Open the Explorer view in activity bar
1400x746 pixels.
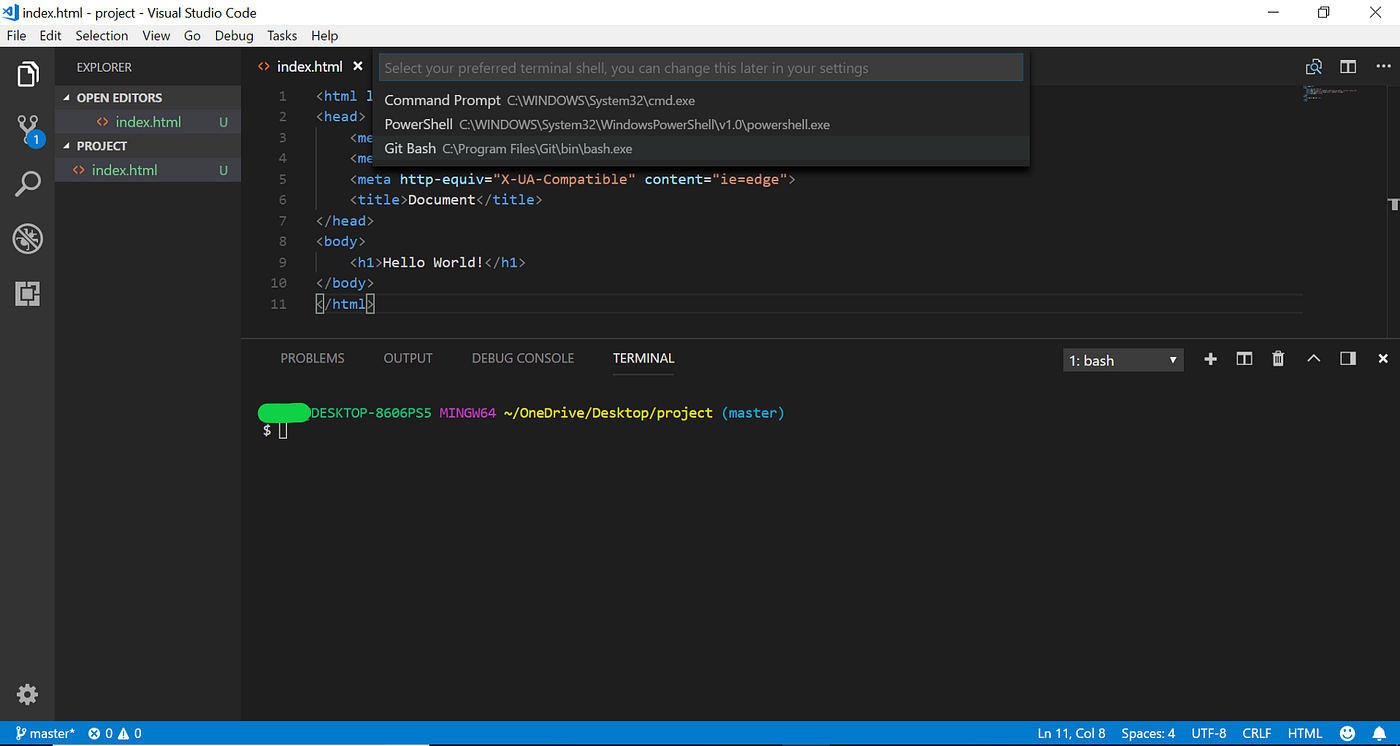28,74
